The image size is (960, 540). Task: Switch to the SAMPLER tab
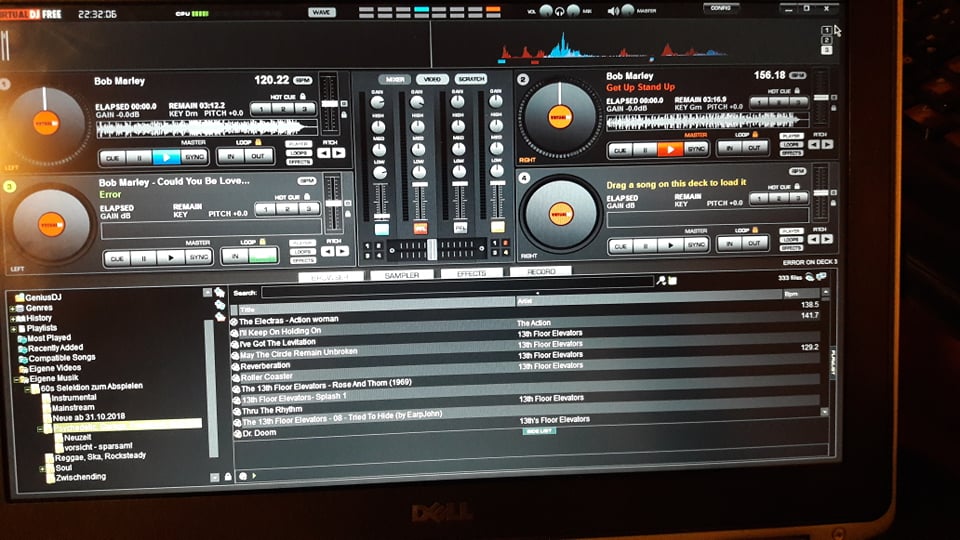[x=402, y=276]
